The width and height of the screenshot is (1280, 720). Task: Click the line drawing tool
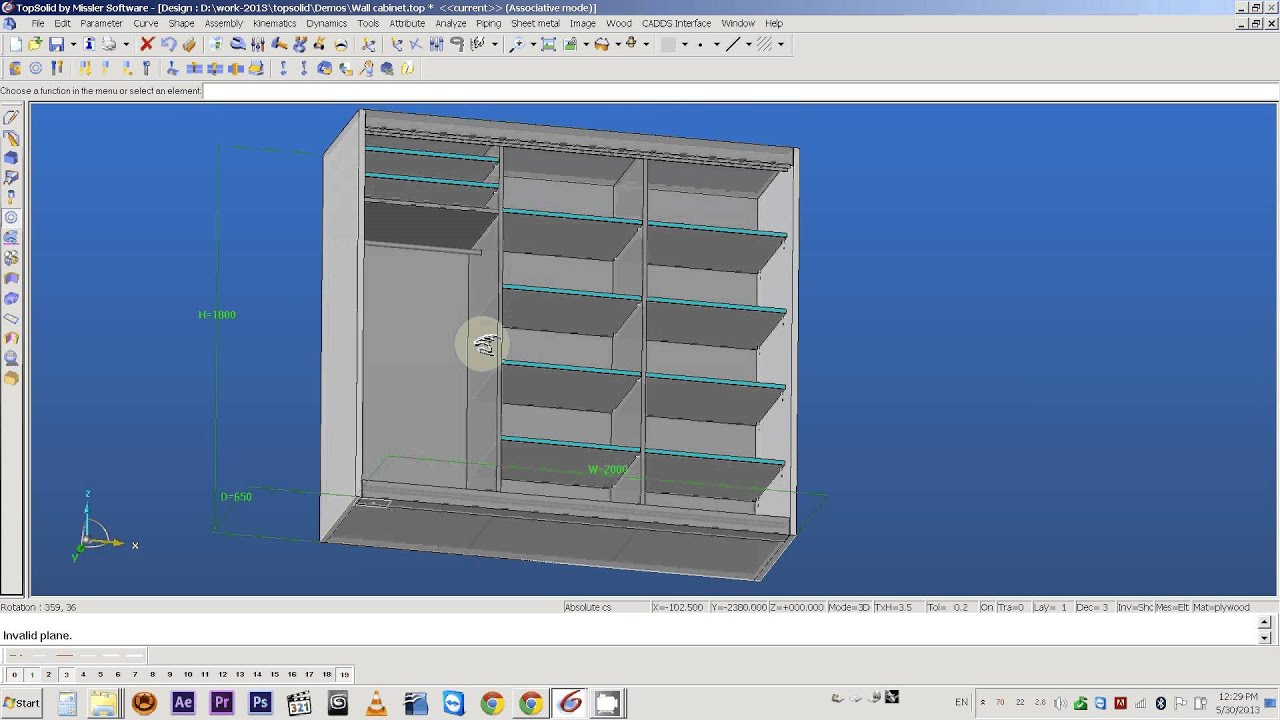pos(733,44)
